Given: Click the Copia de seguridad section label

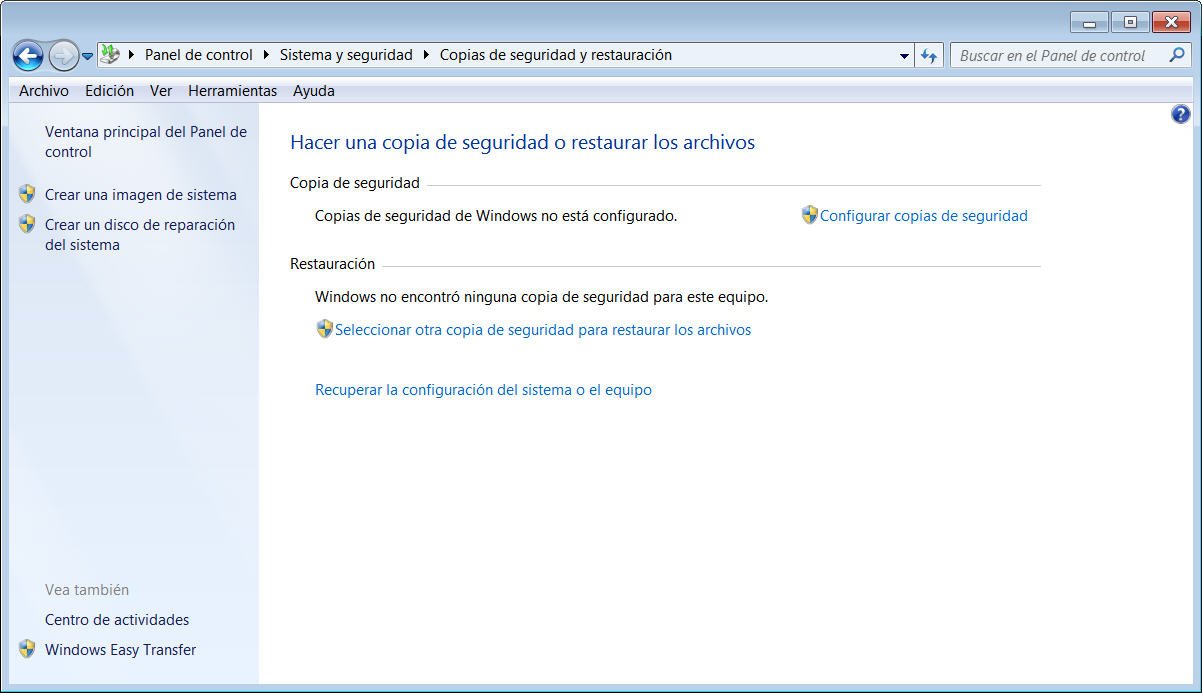Looking at the screenshot, I should click(355, 183).
